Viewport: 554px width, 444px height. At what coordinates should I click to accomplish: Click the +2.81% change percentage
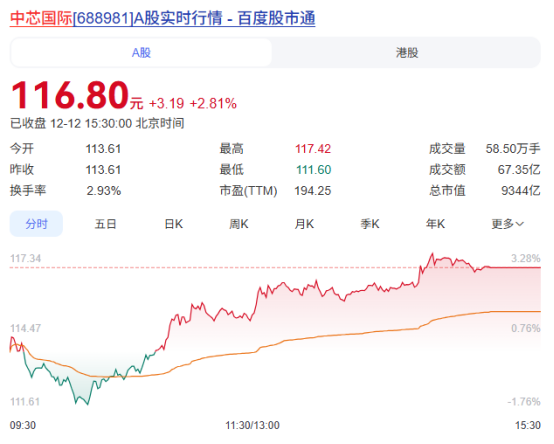(x=213, y=104)
